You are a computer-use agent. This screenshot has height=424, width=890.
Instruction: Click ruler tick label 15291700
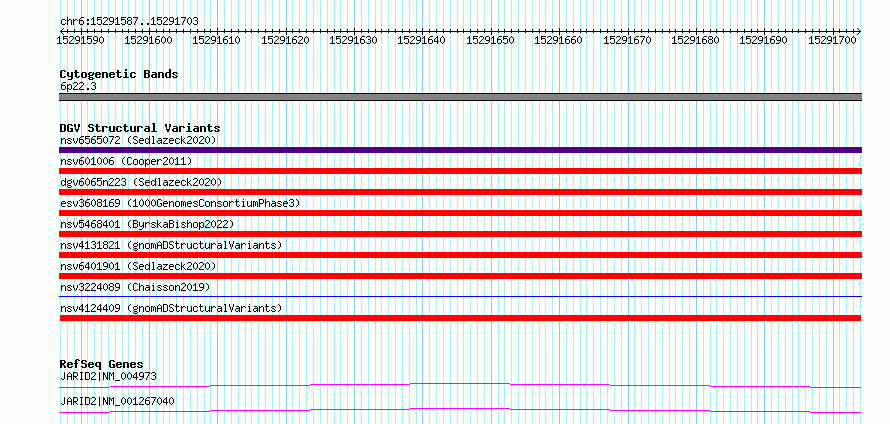[x=832, y=40]
